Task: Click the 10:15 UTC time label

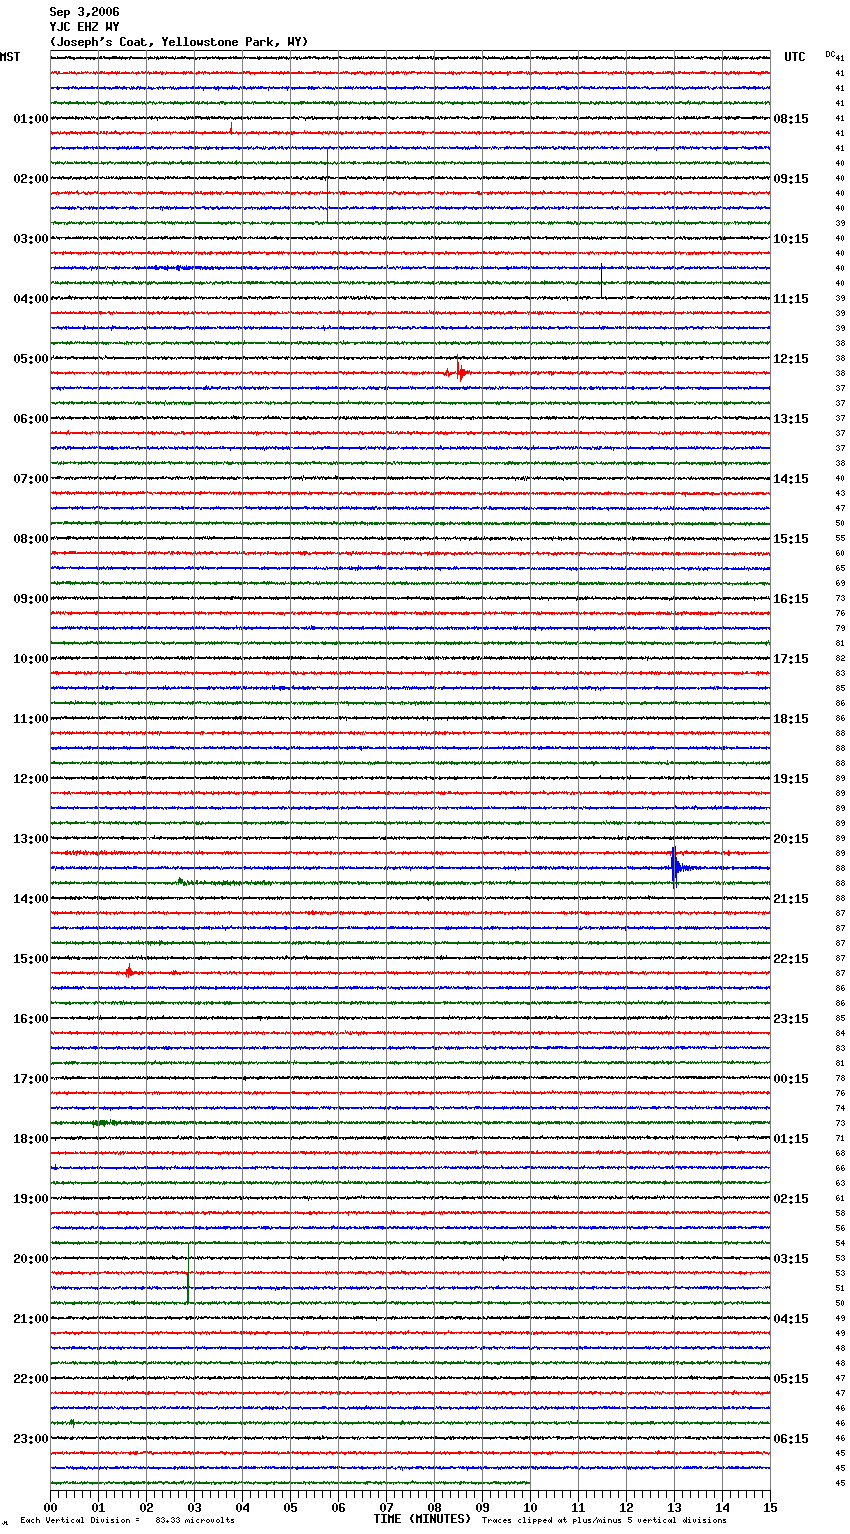Action: pos(791,239)
